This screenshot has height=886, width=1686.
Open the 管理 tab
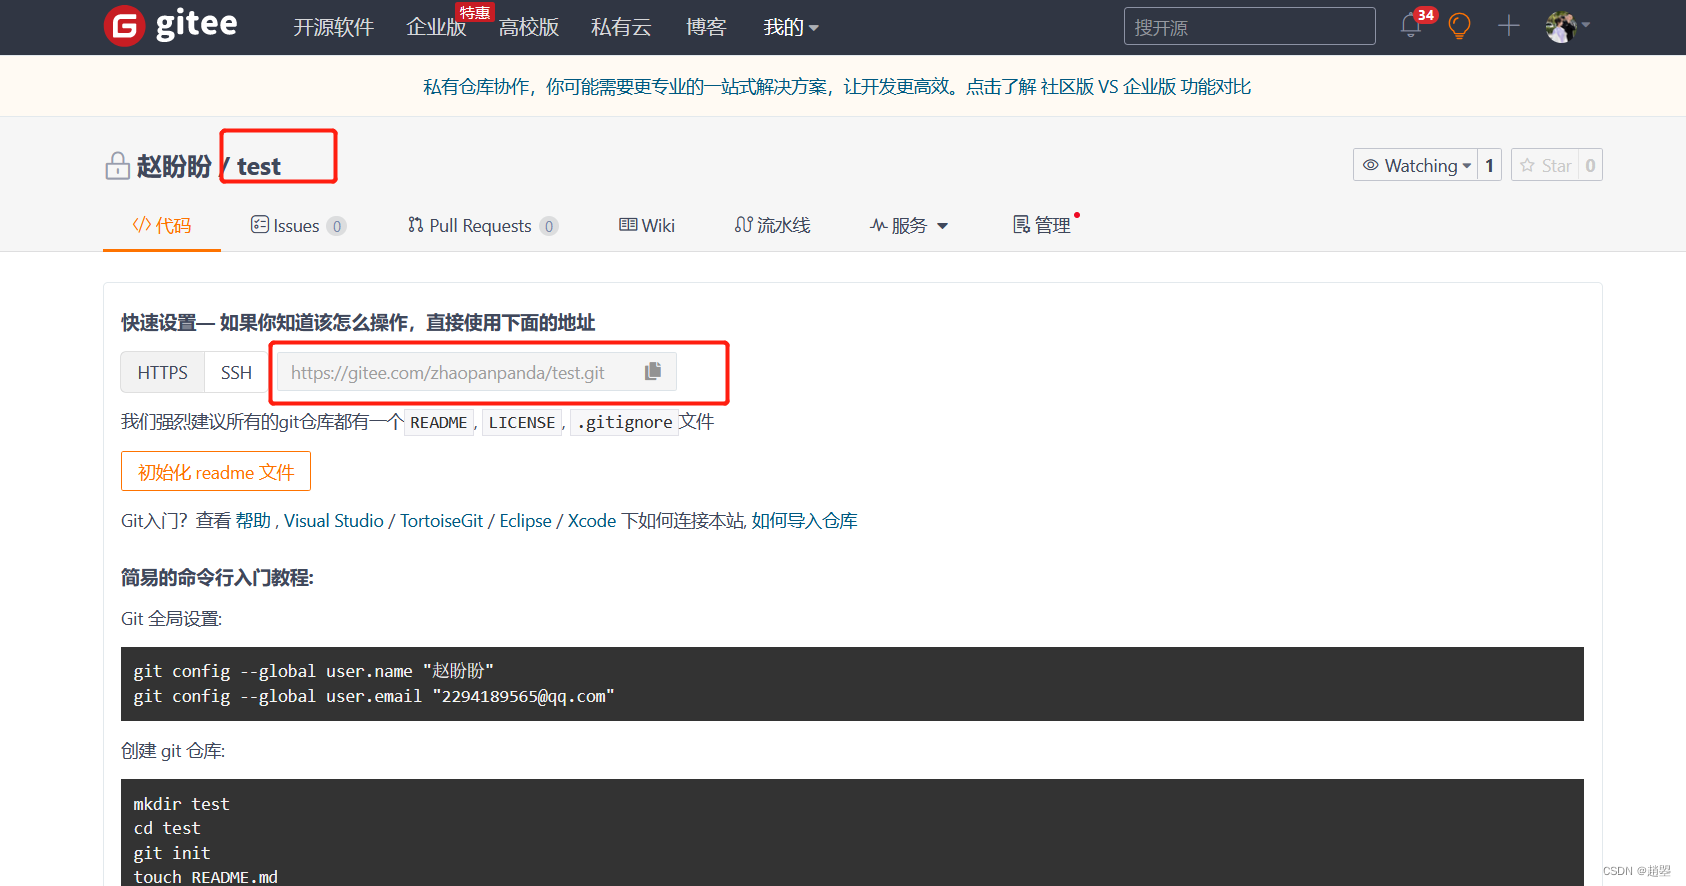1042,225
